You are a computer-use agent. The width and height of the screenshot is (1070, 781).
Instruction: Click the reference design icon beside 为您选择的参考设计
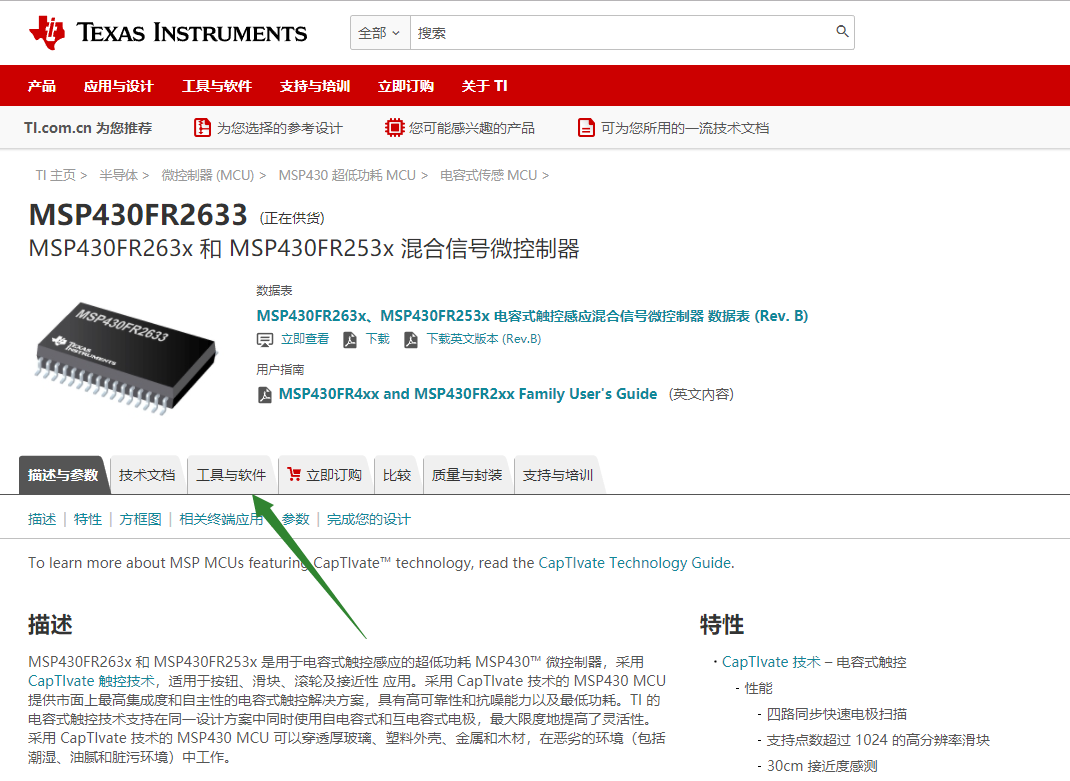coord(202,128)
